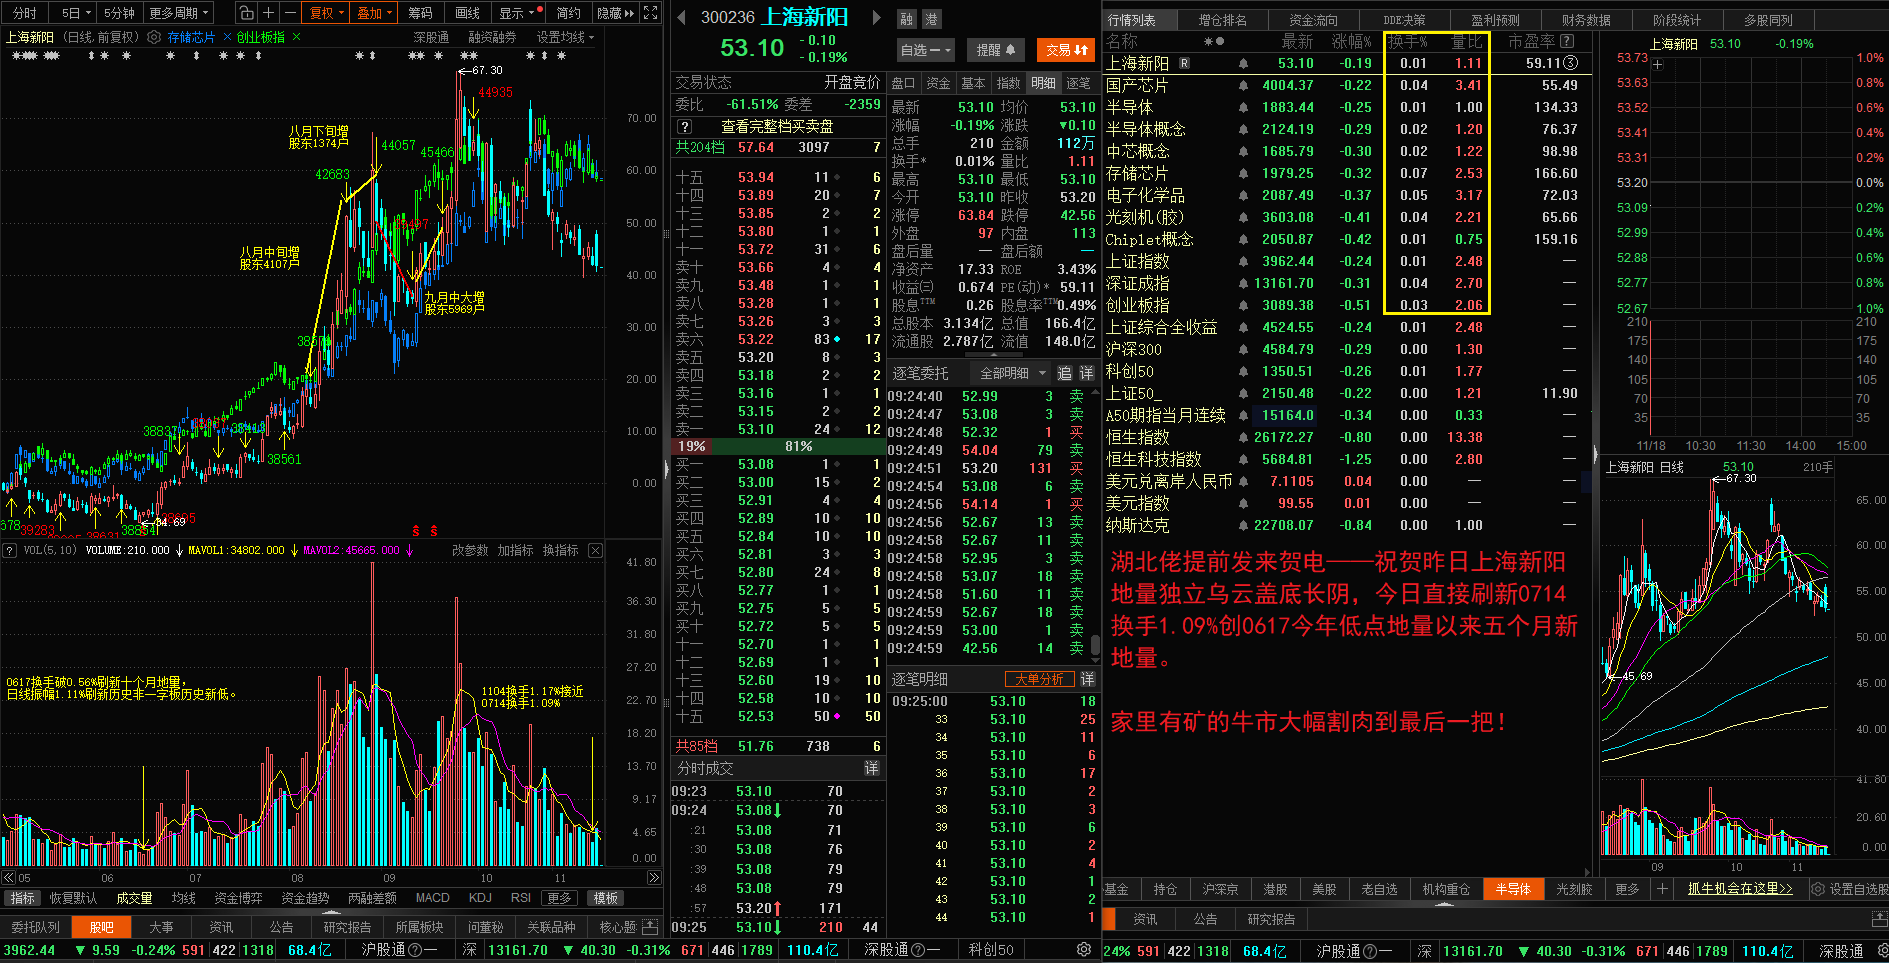Viewport: 1889px width, 963px height.
Task: Remove the 创业板指 overlay
Action: point(296,37)
